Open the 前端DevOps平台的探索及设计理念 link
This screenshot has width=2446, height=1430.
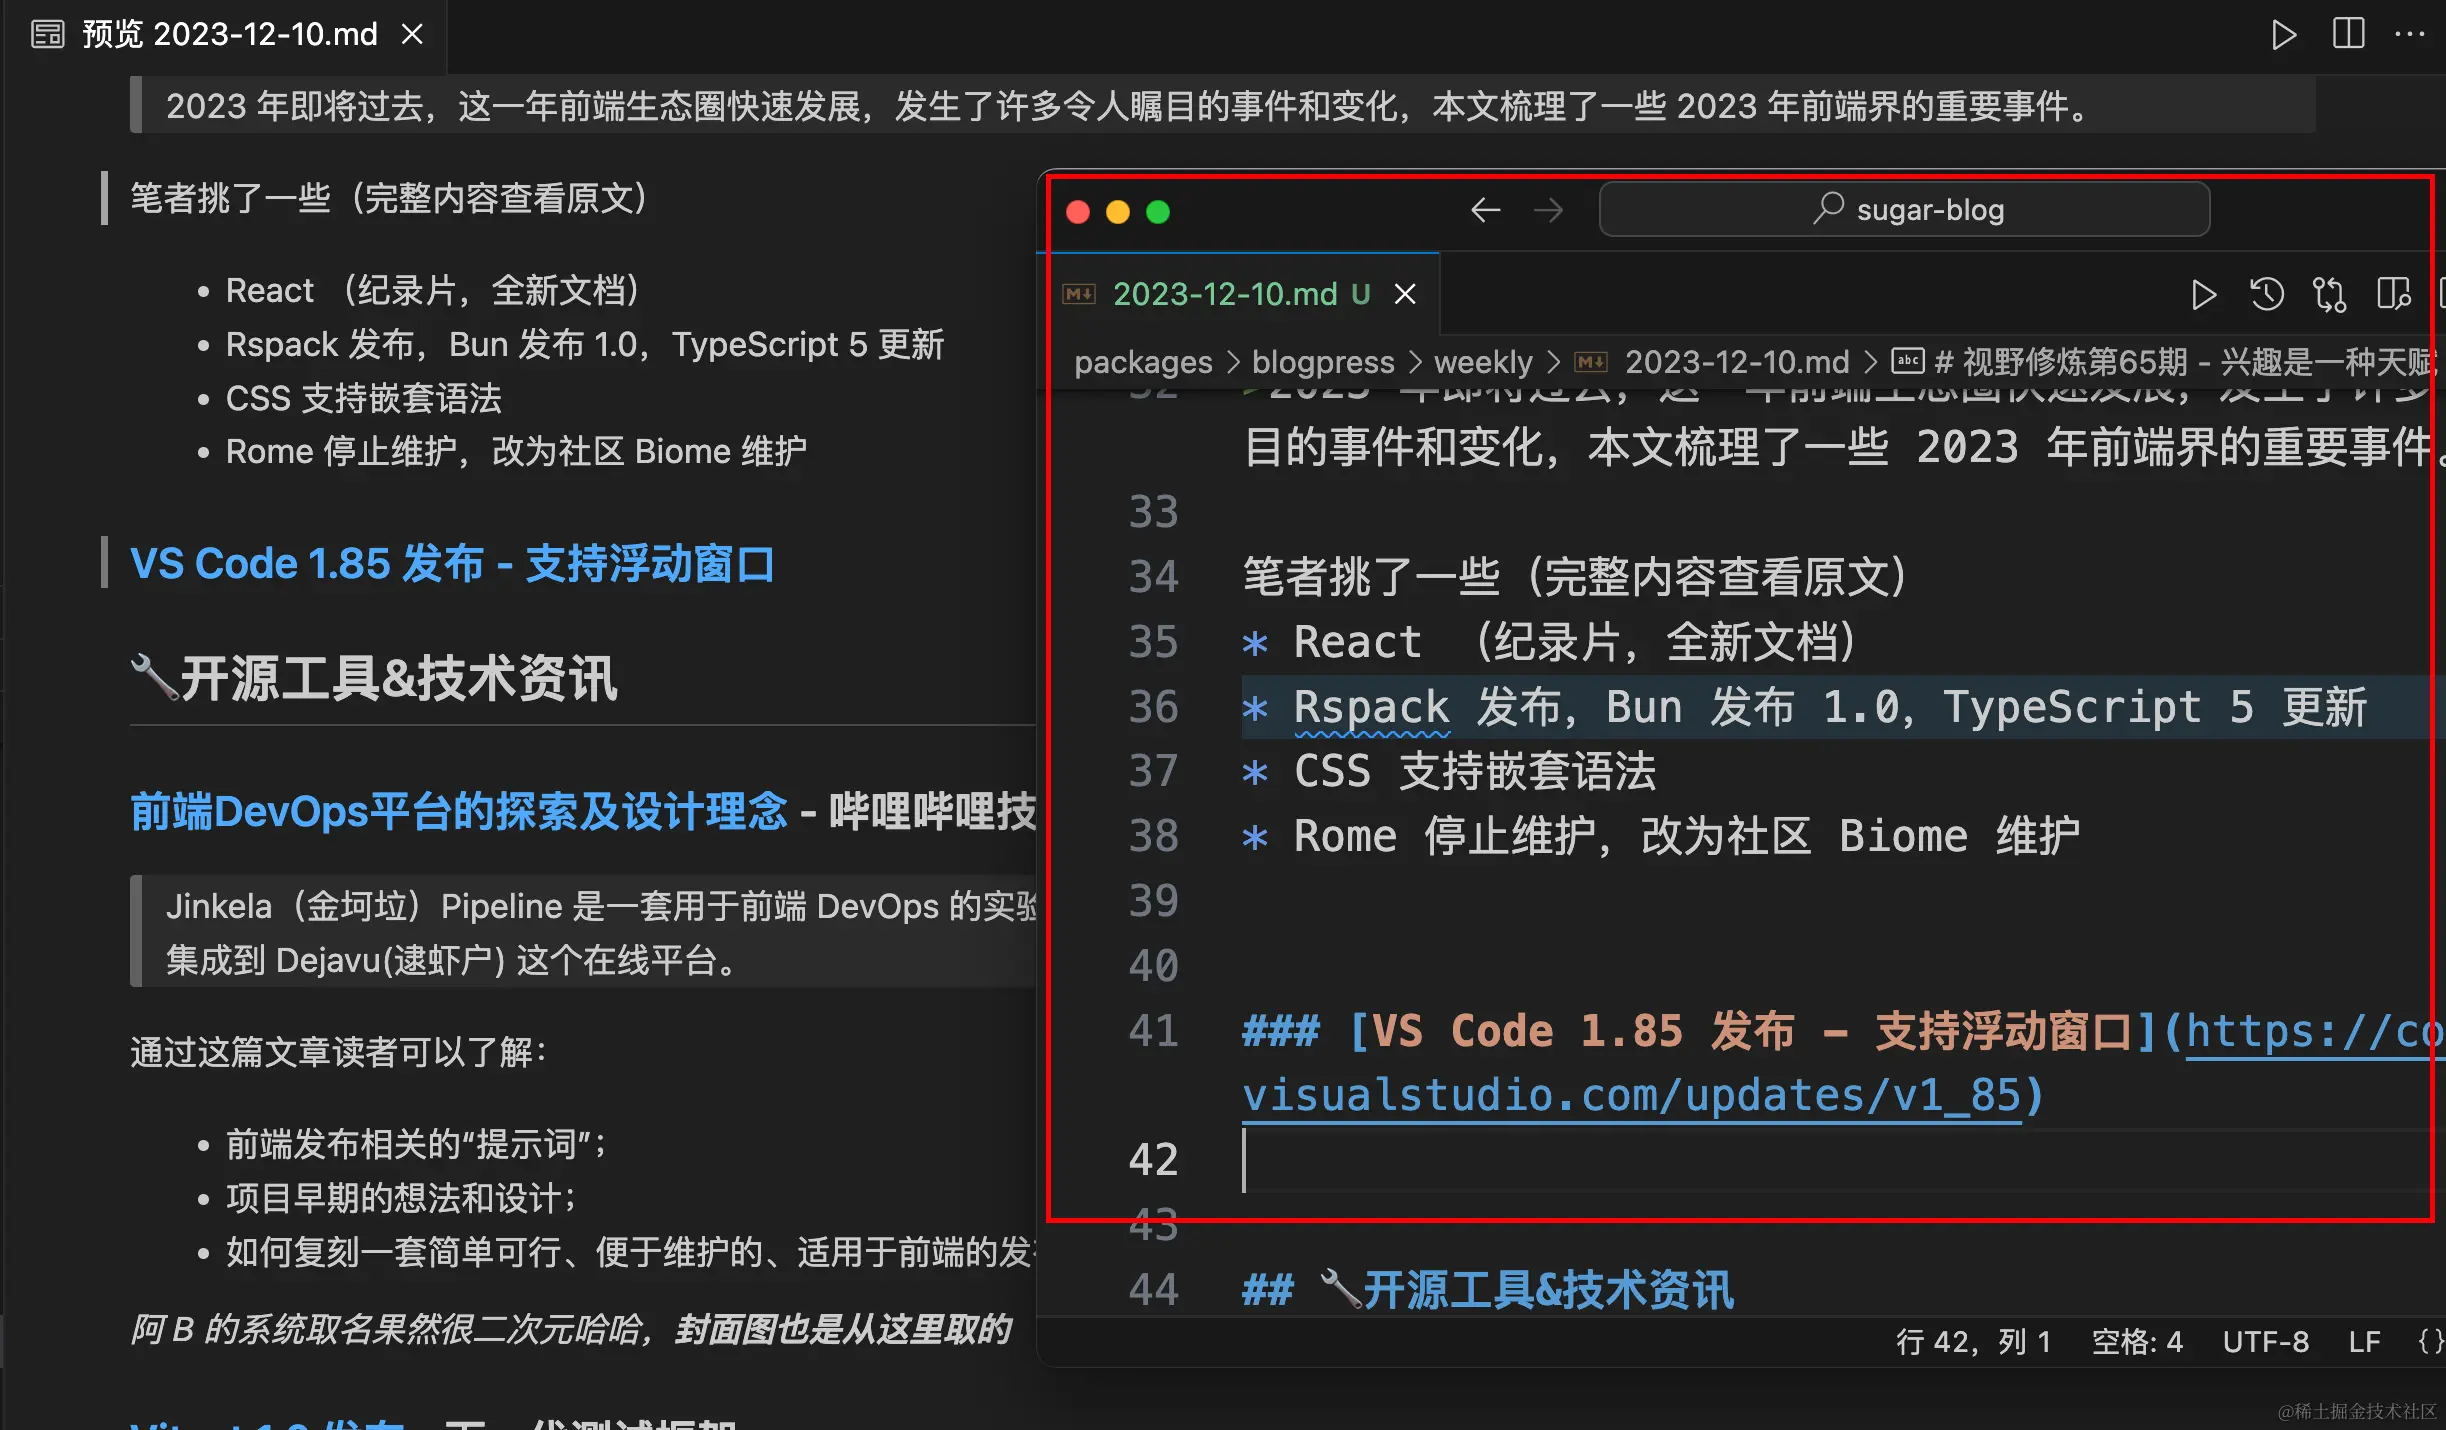pos(458,811)
